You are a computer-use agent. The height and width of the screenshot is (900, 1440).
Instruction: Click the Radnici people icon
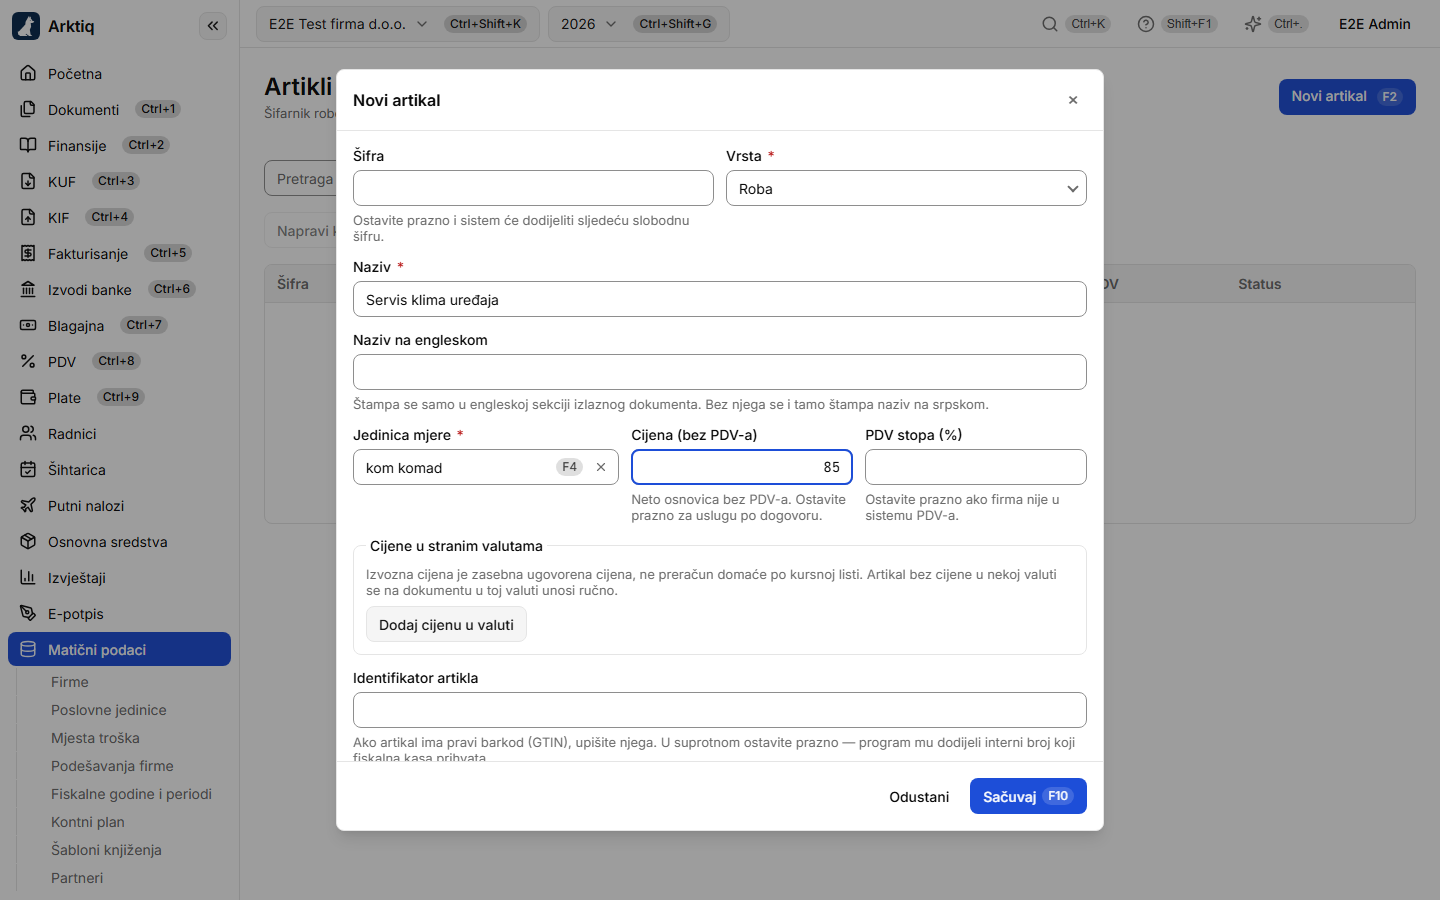[28, 433]
